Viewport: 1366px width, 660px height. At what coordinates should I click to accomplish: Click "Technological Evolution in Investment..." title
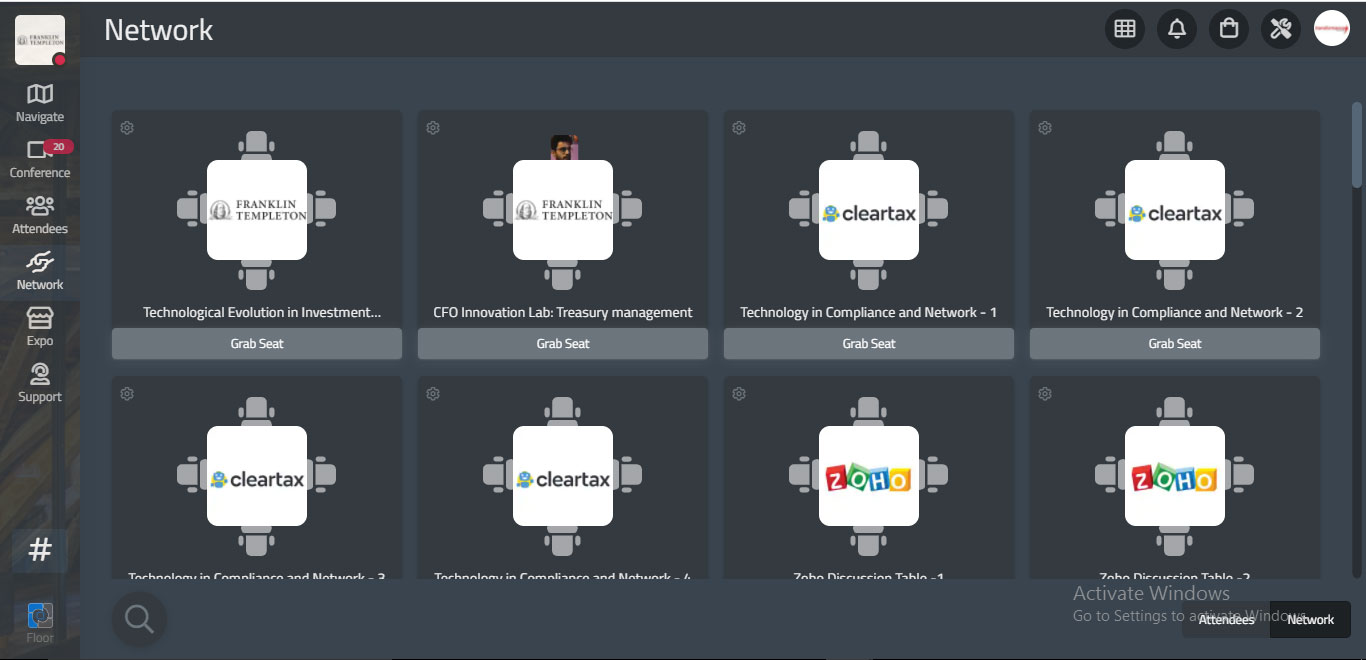(262, 312)
